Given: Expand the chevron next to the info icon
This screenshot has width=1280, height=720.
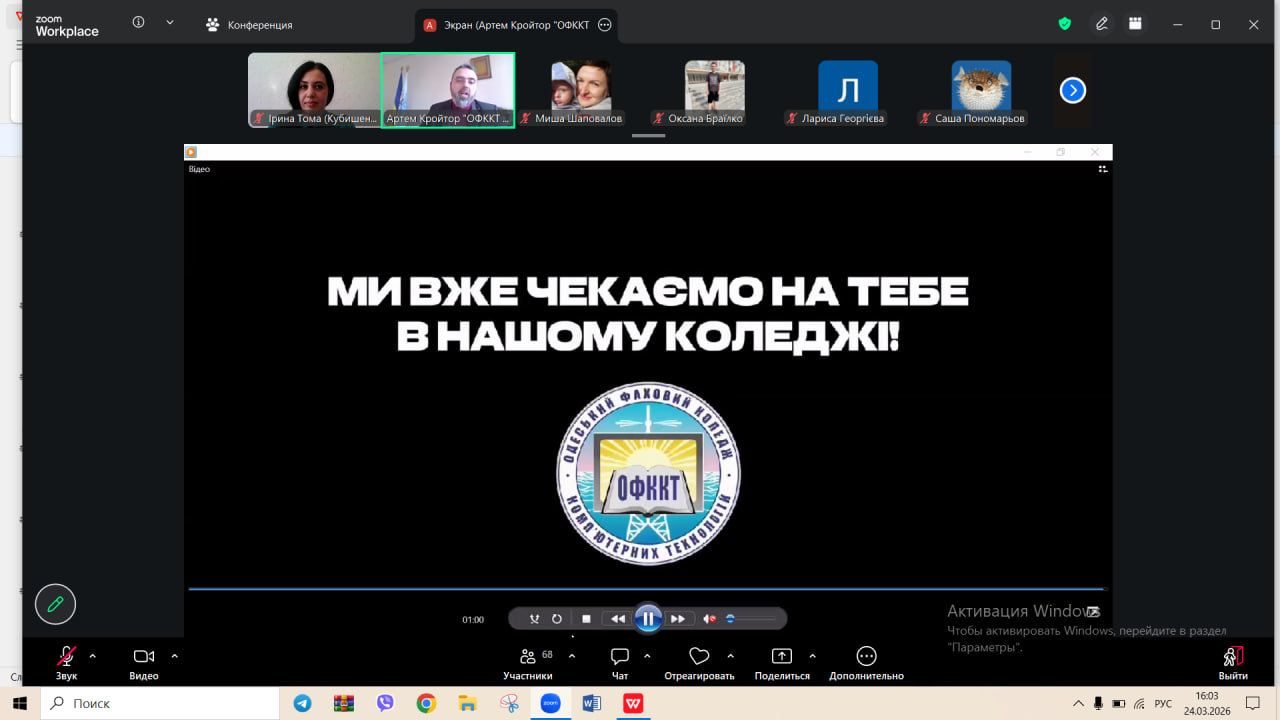Looking at the screenshot, I should pos(169,23).
